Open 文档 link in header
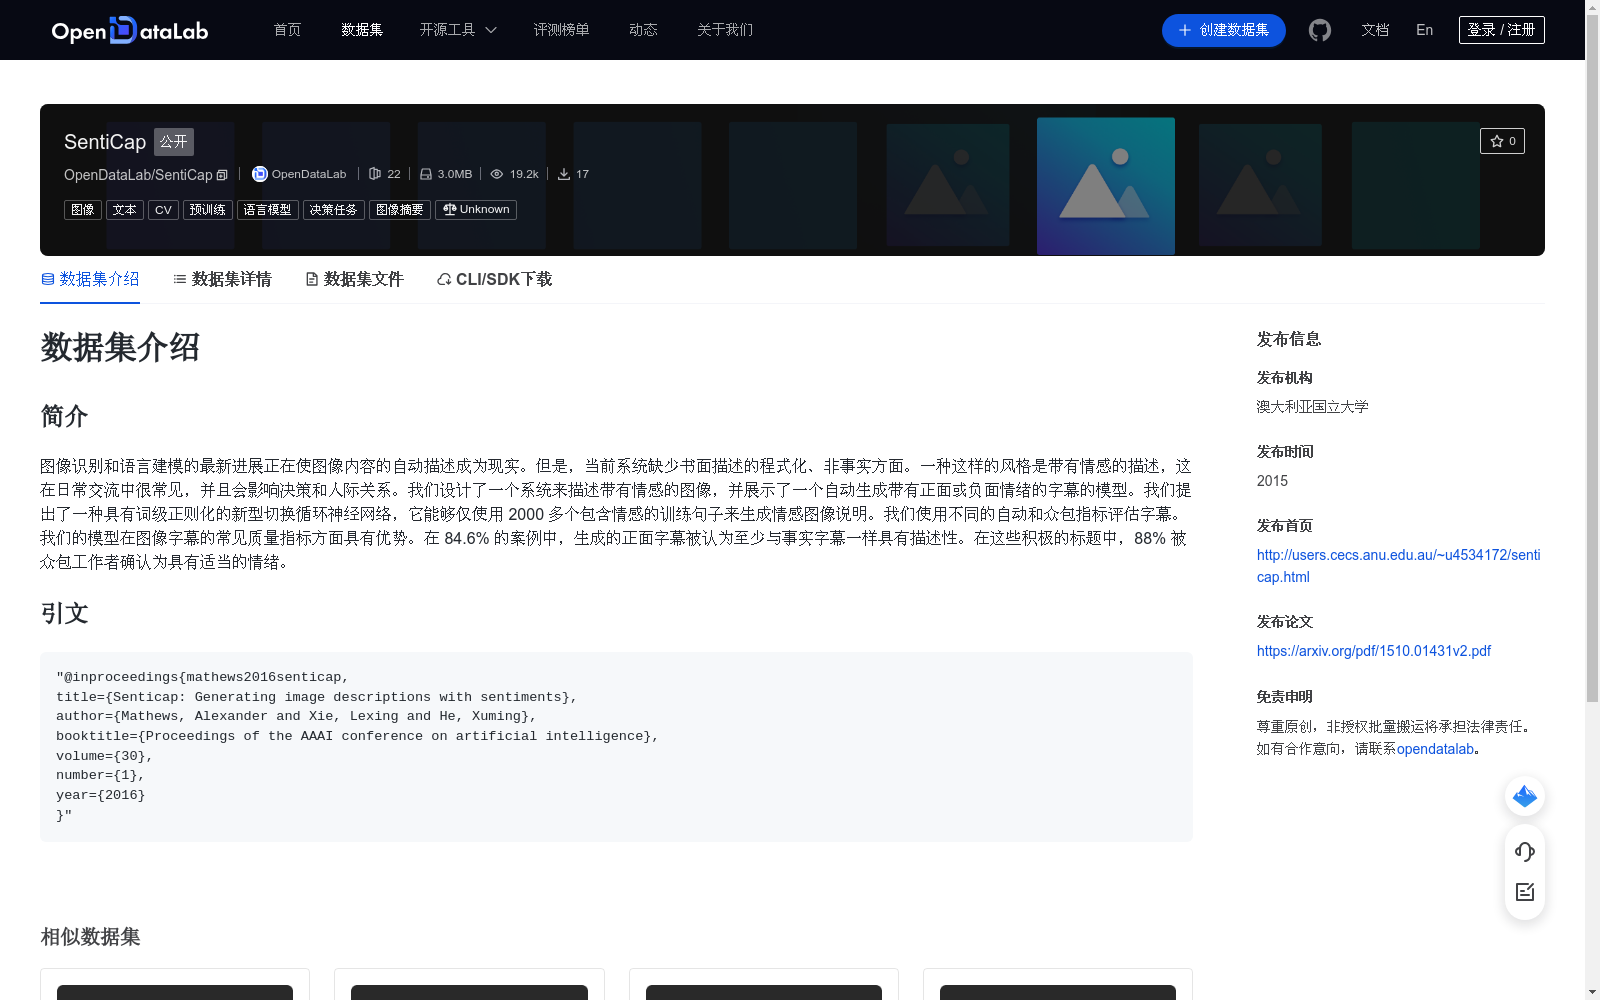This screenshot has height=1000, width=1600. [1375, 30]
